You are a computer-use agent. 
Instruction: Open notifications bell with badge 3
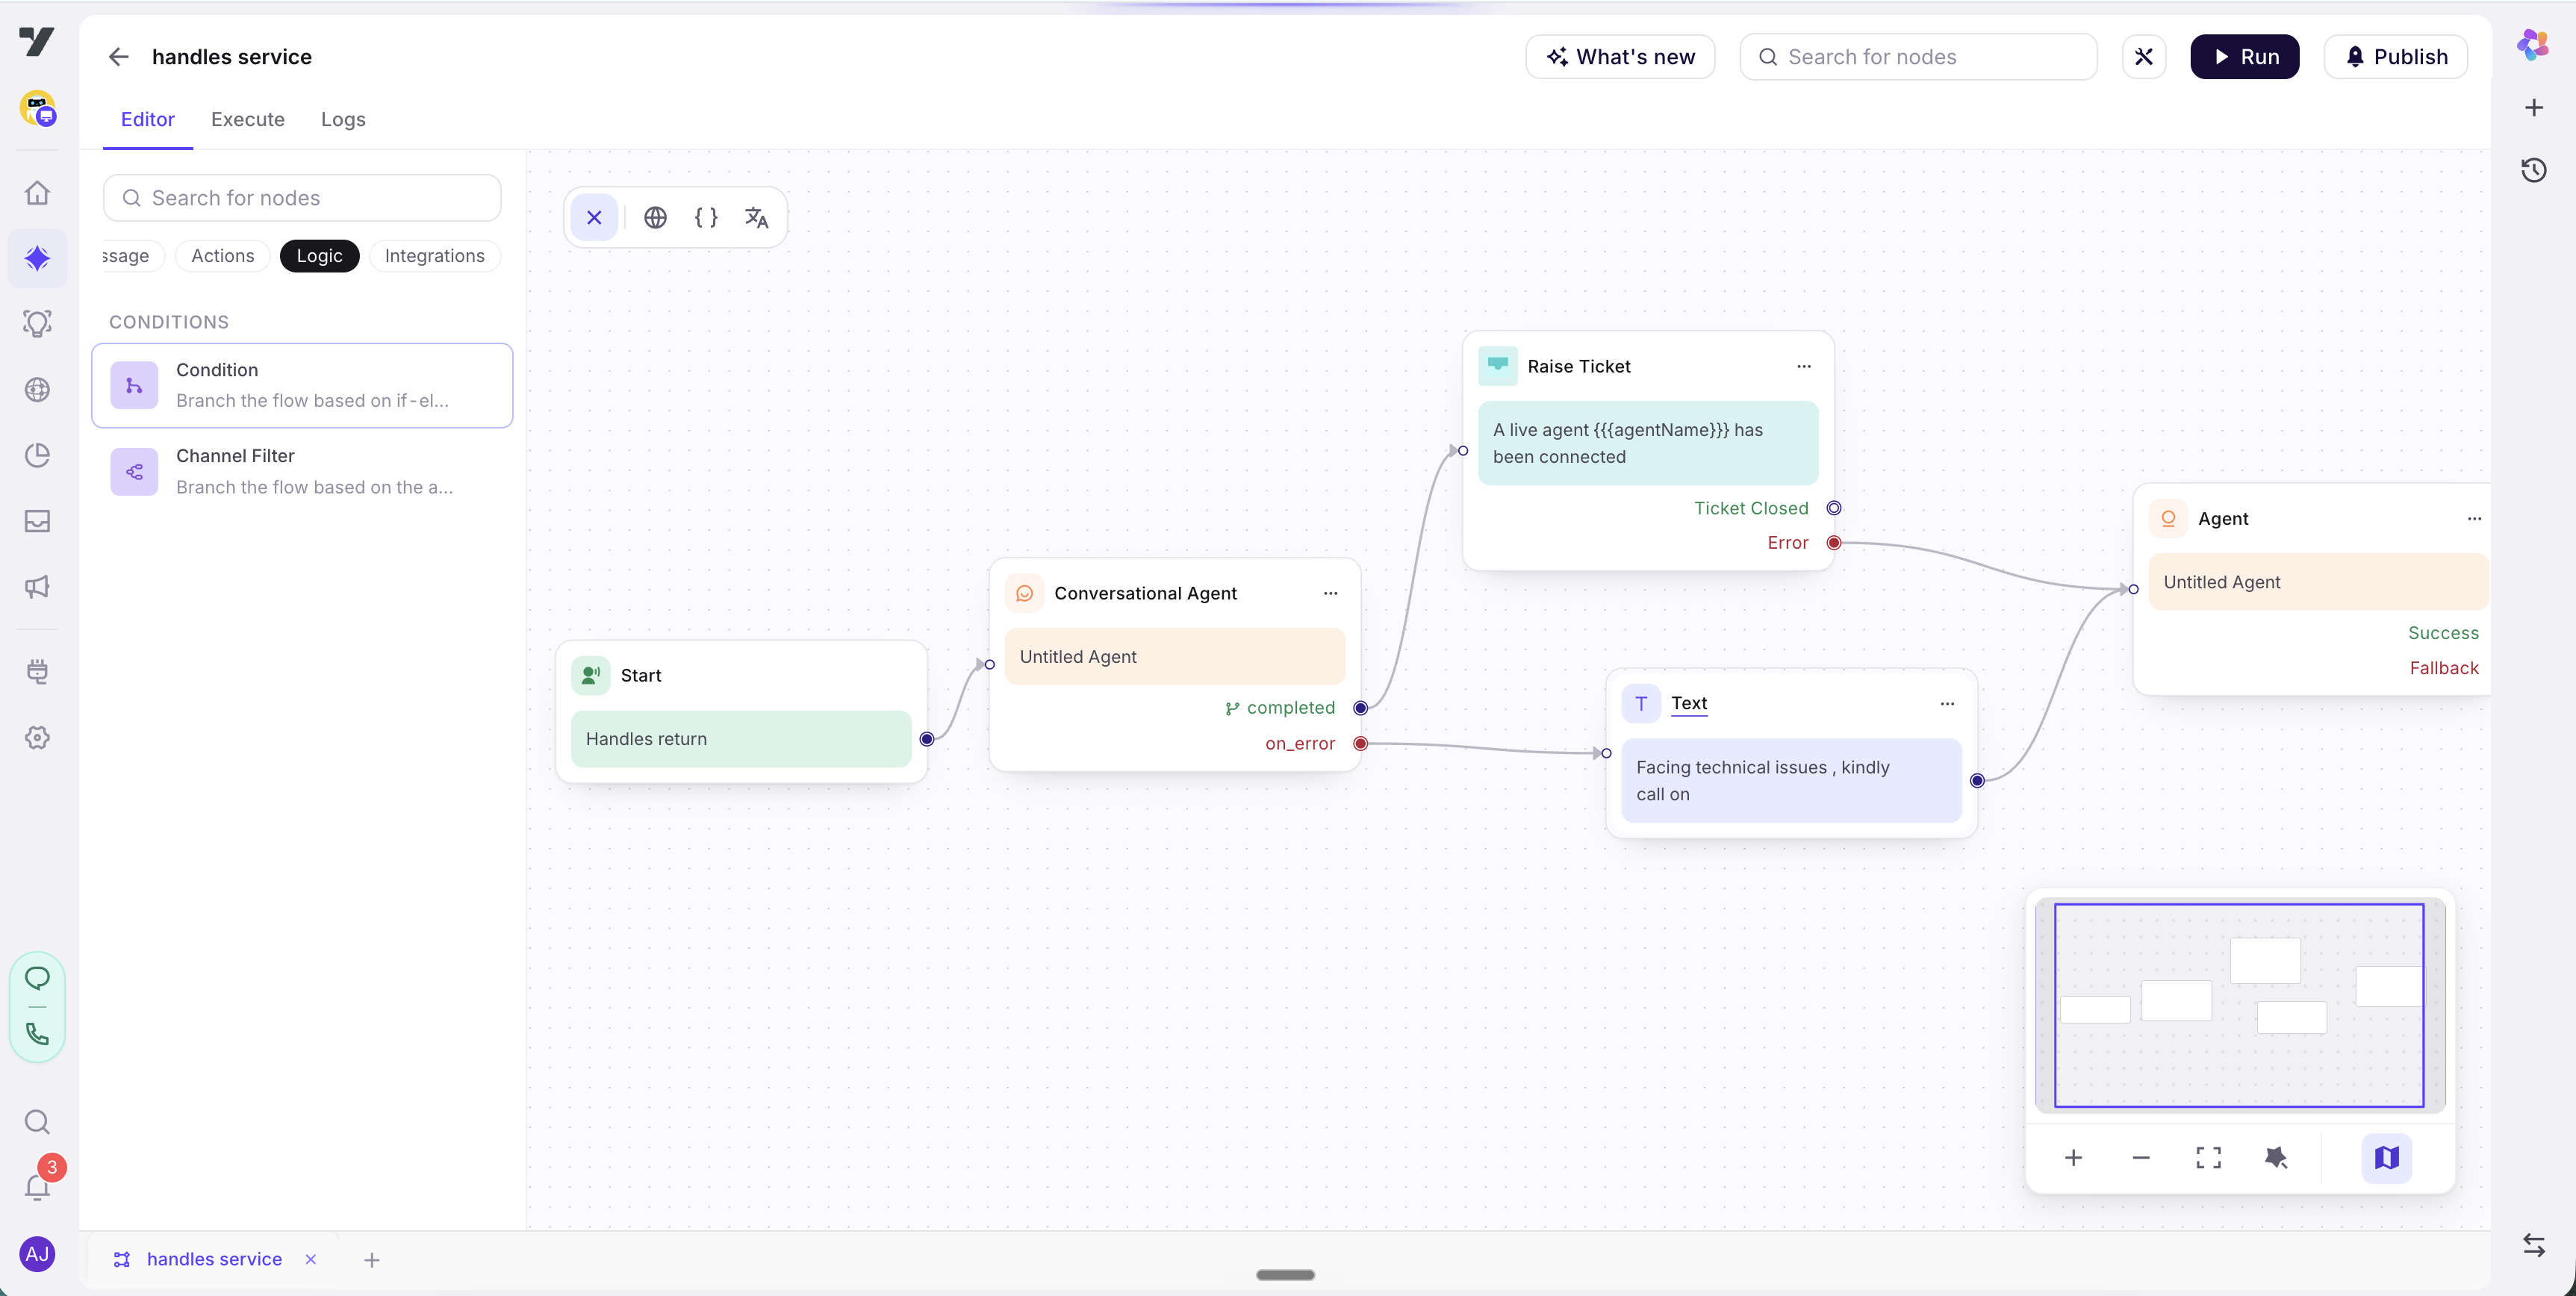tap(38, 1186)
